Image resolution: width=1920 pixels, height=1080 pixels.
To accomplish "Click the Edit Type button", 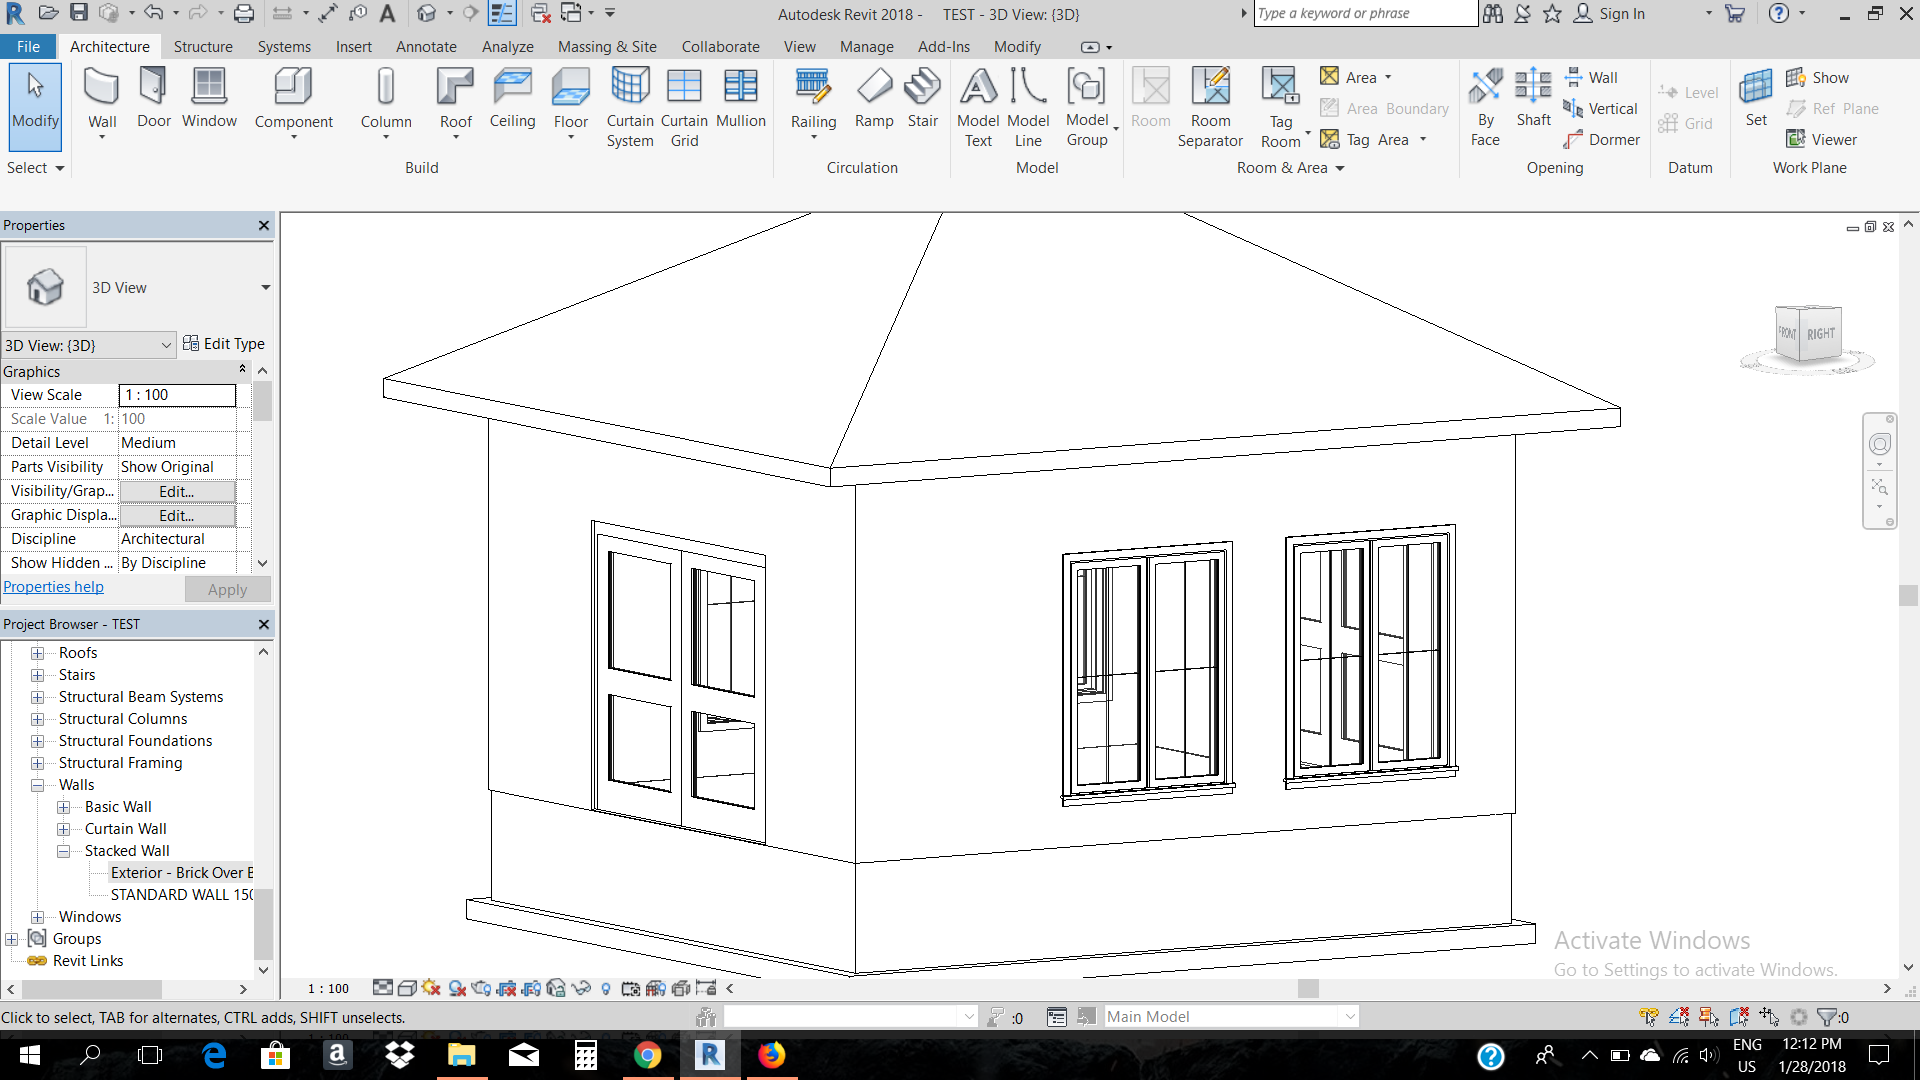I will pyautogui.click(x=224, y=344).
